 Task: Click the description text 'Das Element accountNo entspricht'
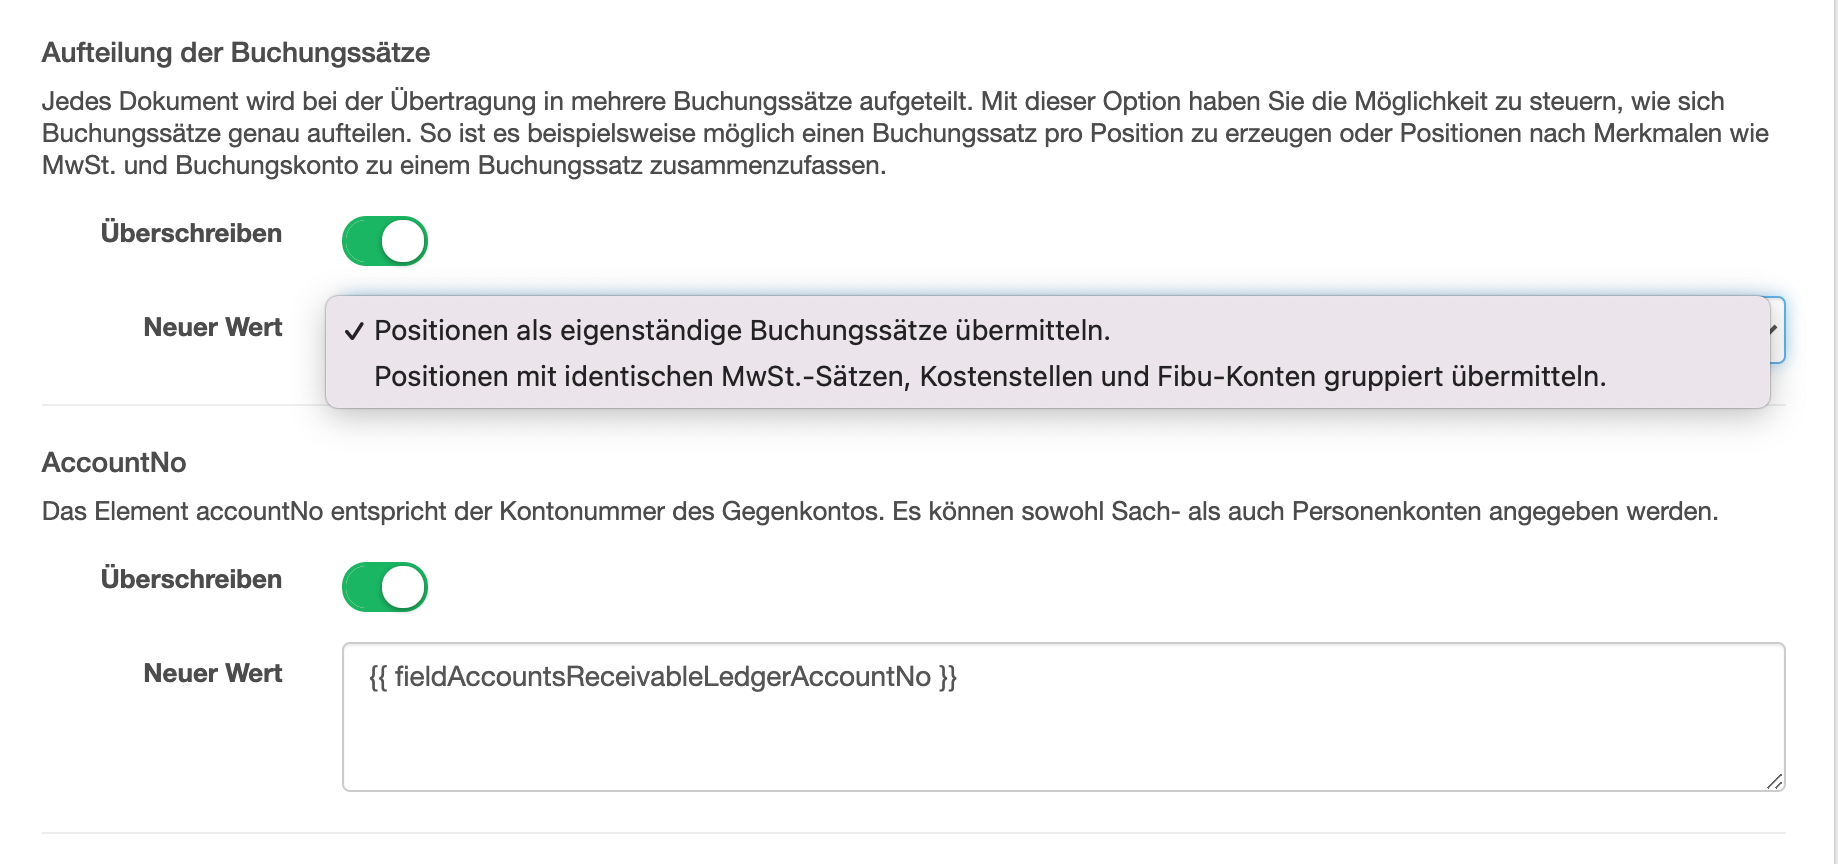pyautogui.click(x=880, y=511)
